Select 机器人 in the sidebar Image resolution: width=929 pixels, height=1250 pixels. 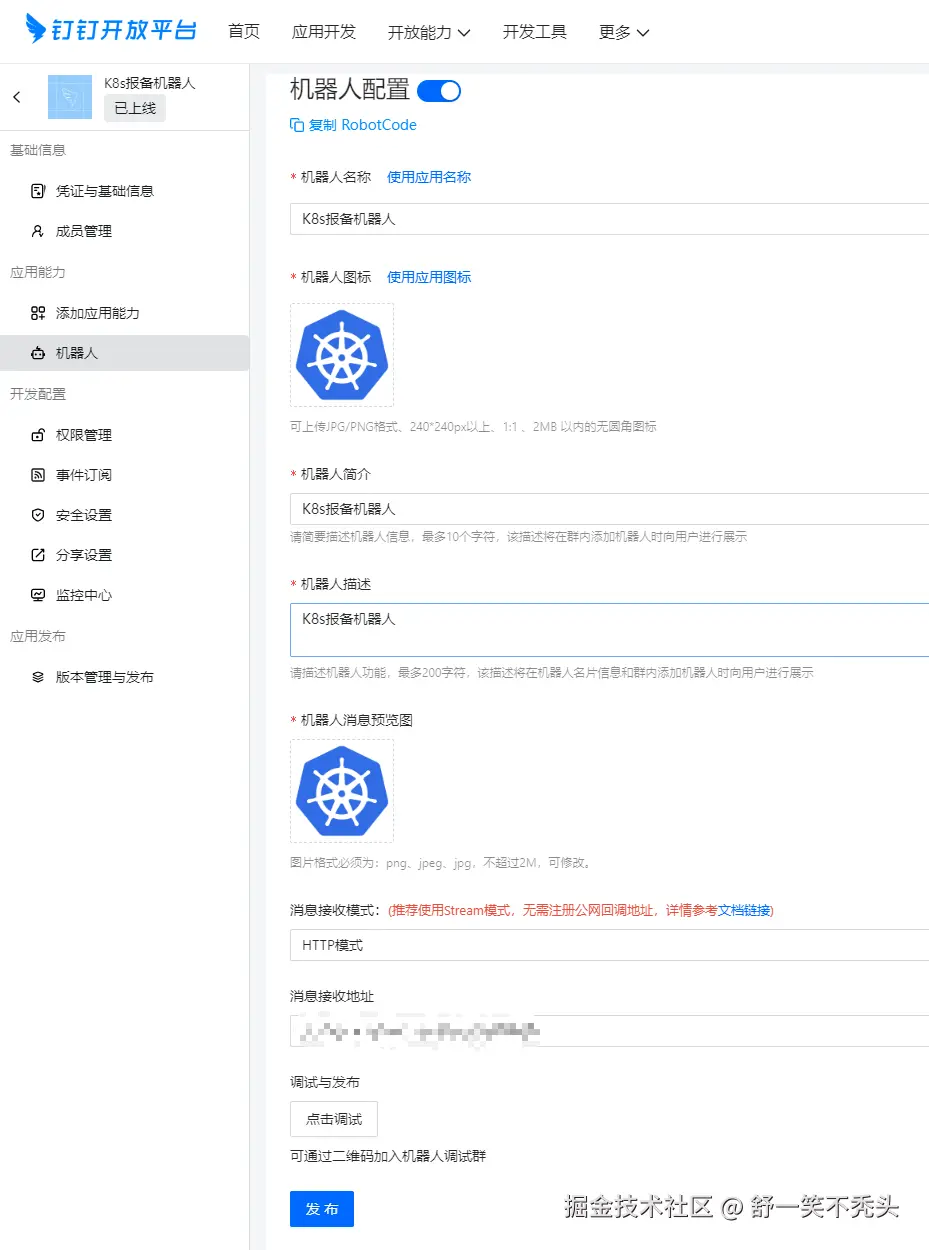pyautogui.click(x=124, y=353)
